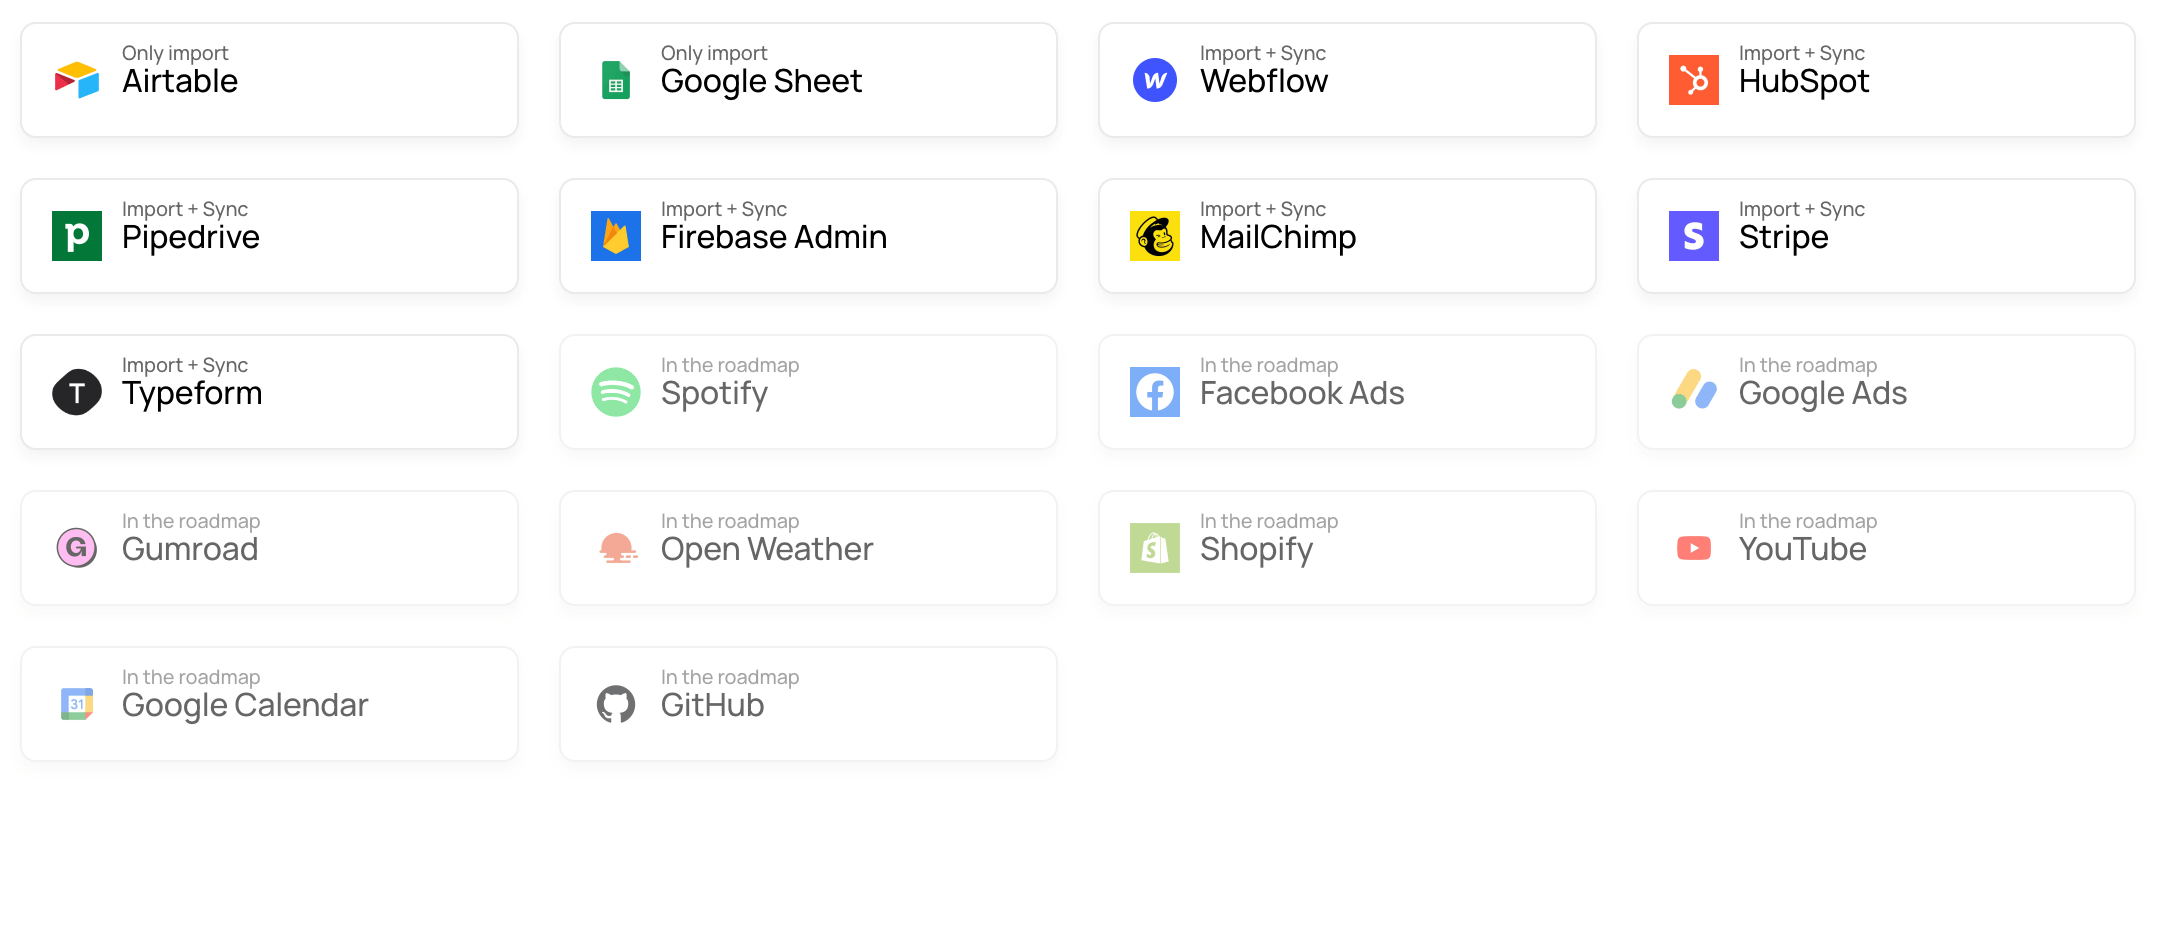Click the Stripe integration name

coord(1784,237)
